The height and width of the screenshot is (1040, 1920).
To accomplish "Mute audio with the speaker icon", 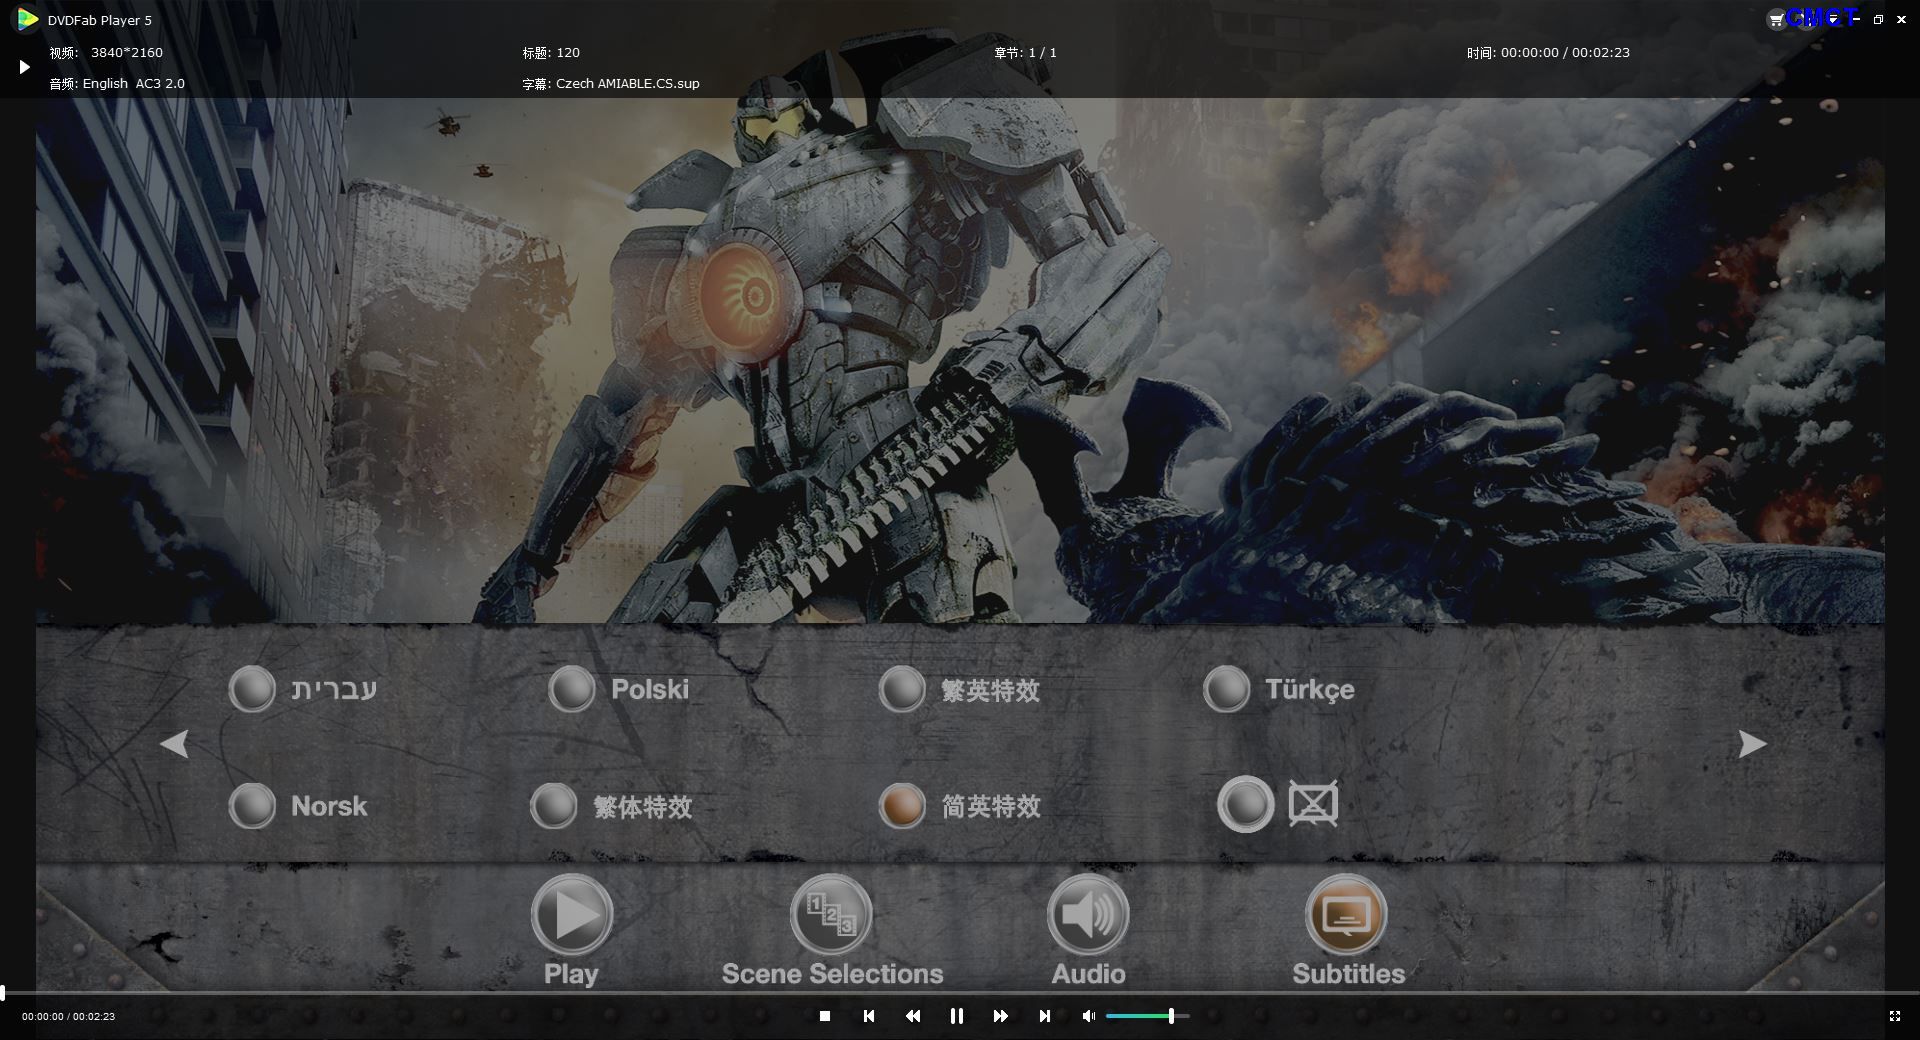I will coord(1088,1016).
